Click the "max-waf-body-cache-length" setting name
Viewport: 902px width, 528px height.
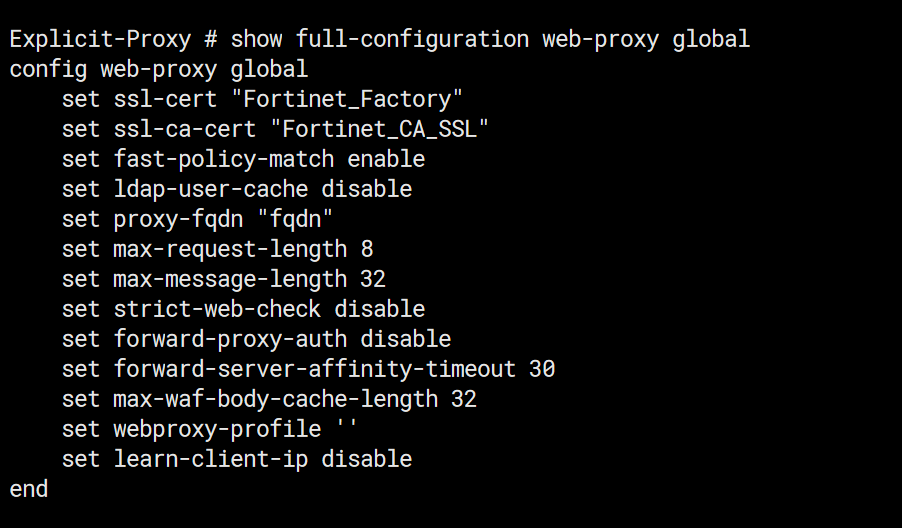(x=276, y=399)
